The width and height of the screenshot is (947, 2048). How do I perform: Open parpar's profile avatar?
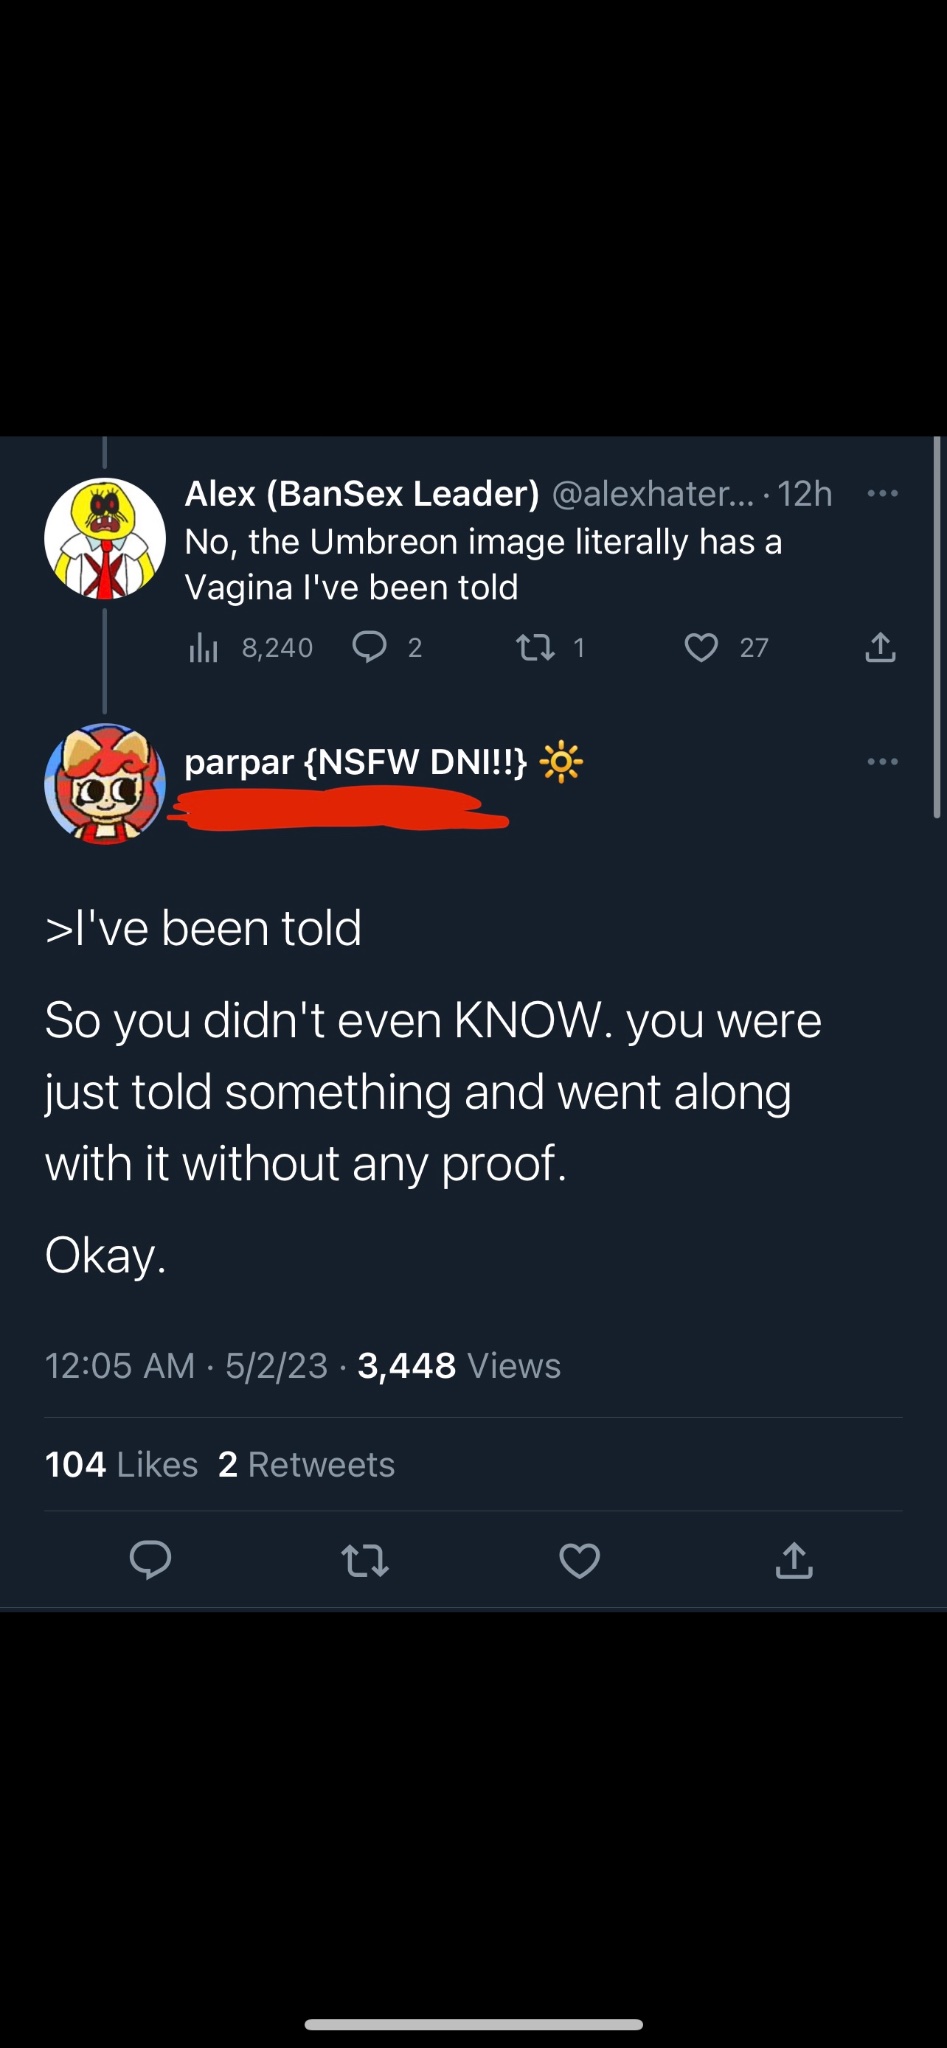pyautogui.click(x=105, y=784)
